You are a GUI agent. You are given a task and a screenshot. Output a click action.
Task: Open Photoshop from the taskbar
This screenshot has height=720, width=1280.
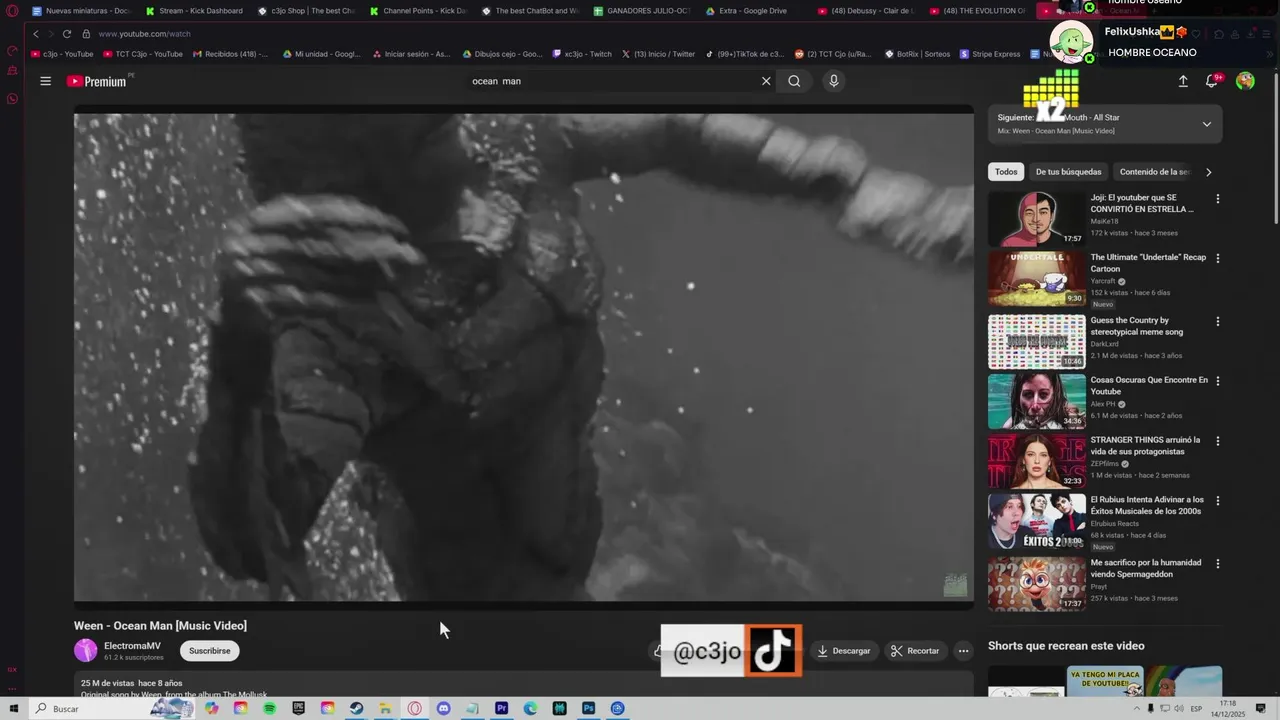click(x=588, y=708)
